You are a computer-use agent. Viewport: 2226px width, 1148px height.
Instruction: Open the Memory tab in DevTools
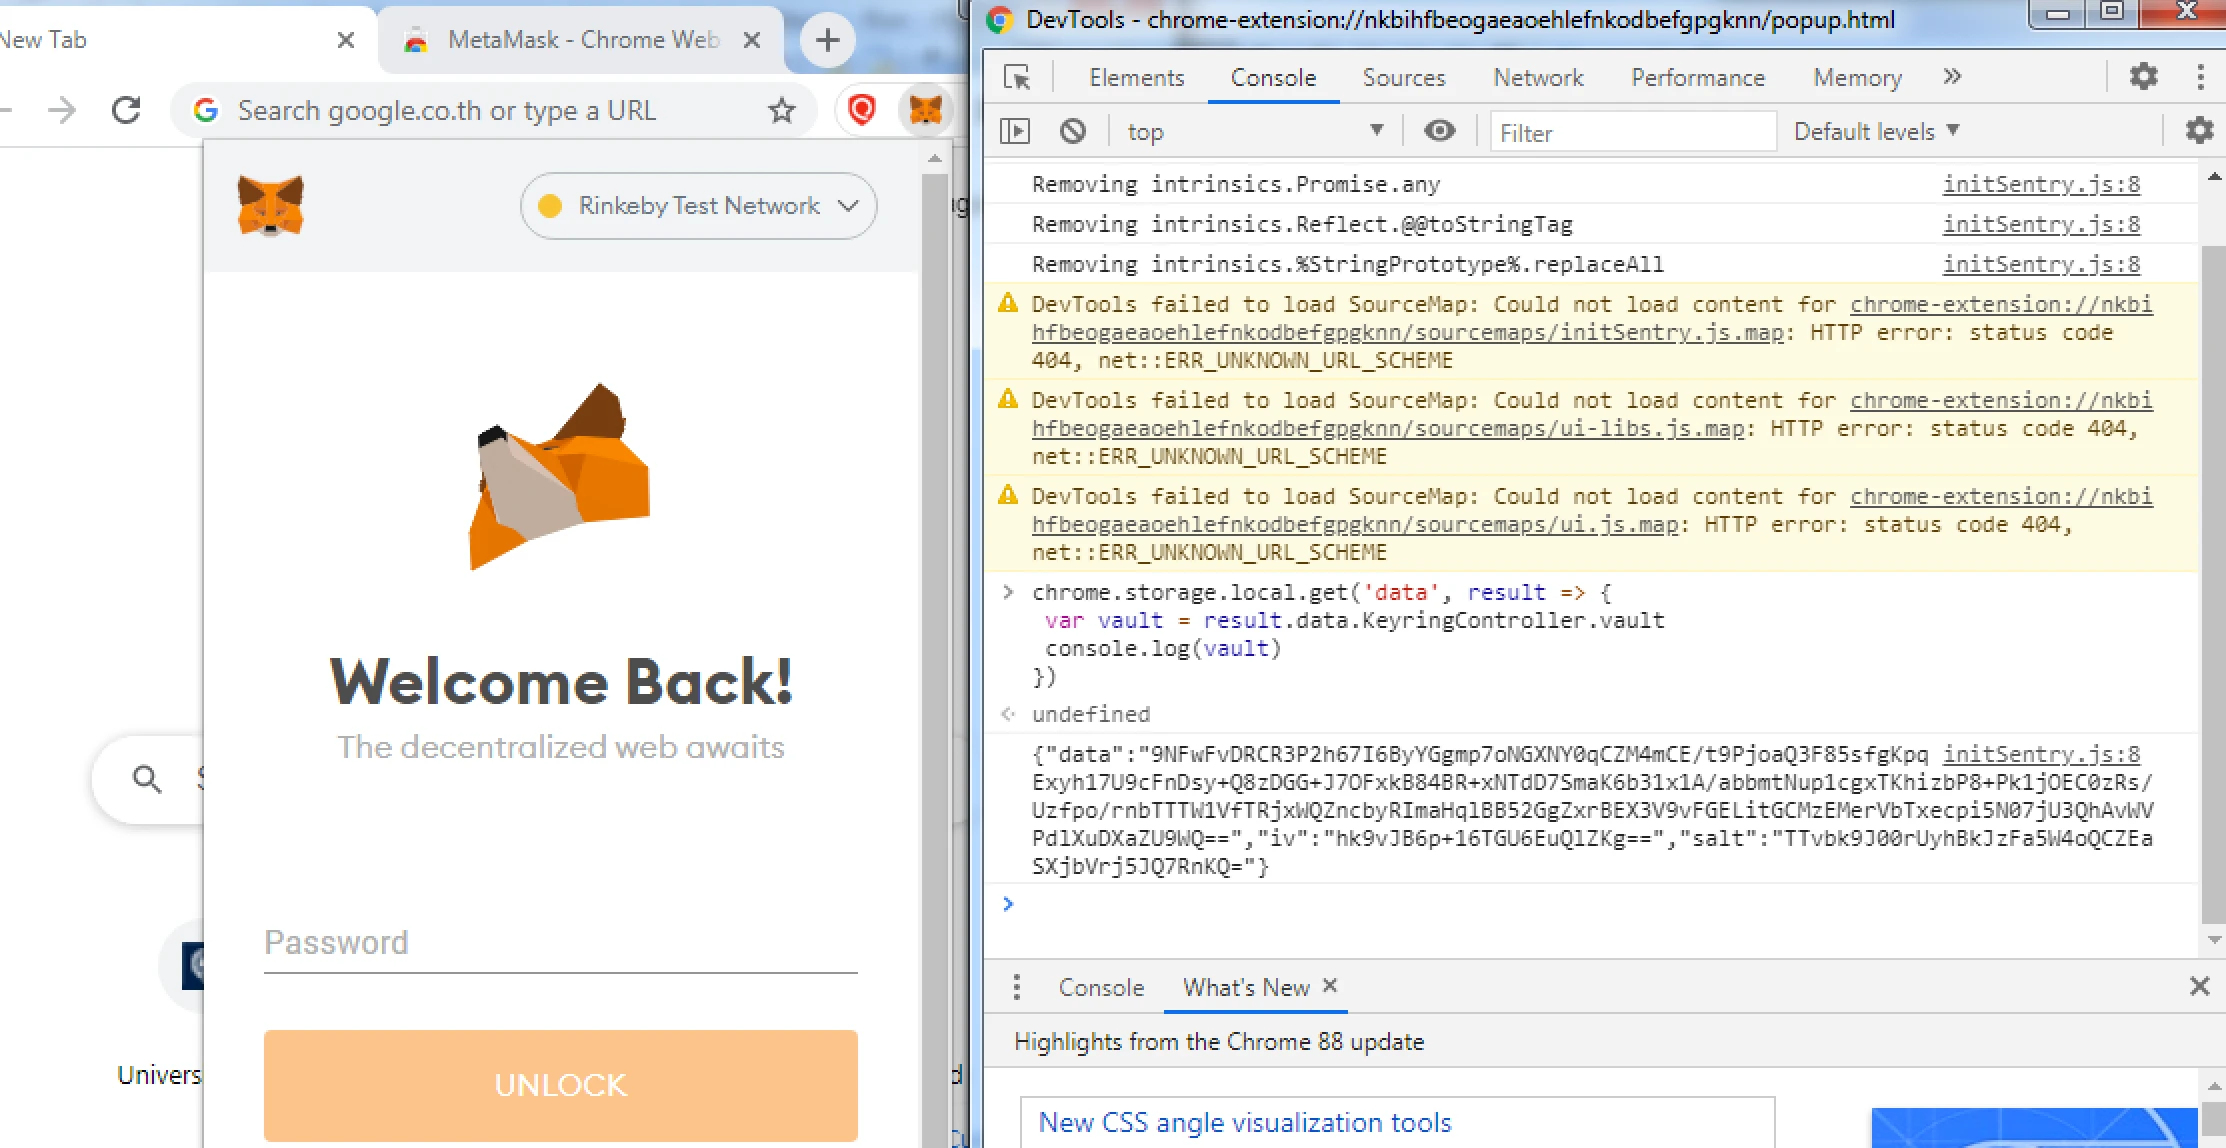[x=1857, y=77]
